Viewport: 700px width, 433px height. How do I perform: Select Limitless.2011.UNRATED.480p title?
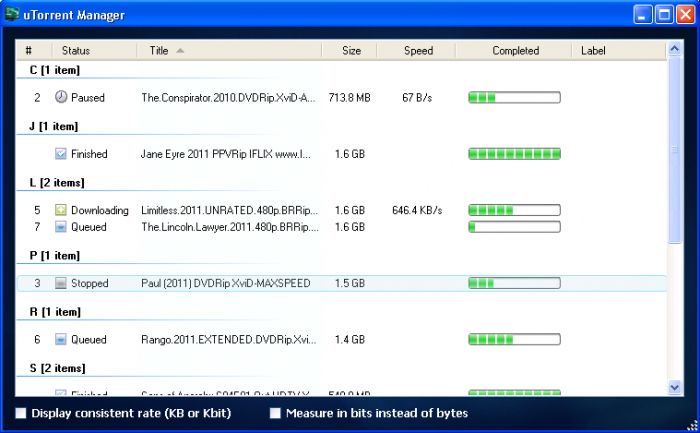(229, 210)
